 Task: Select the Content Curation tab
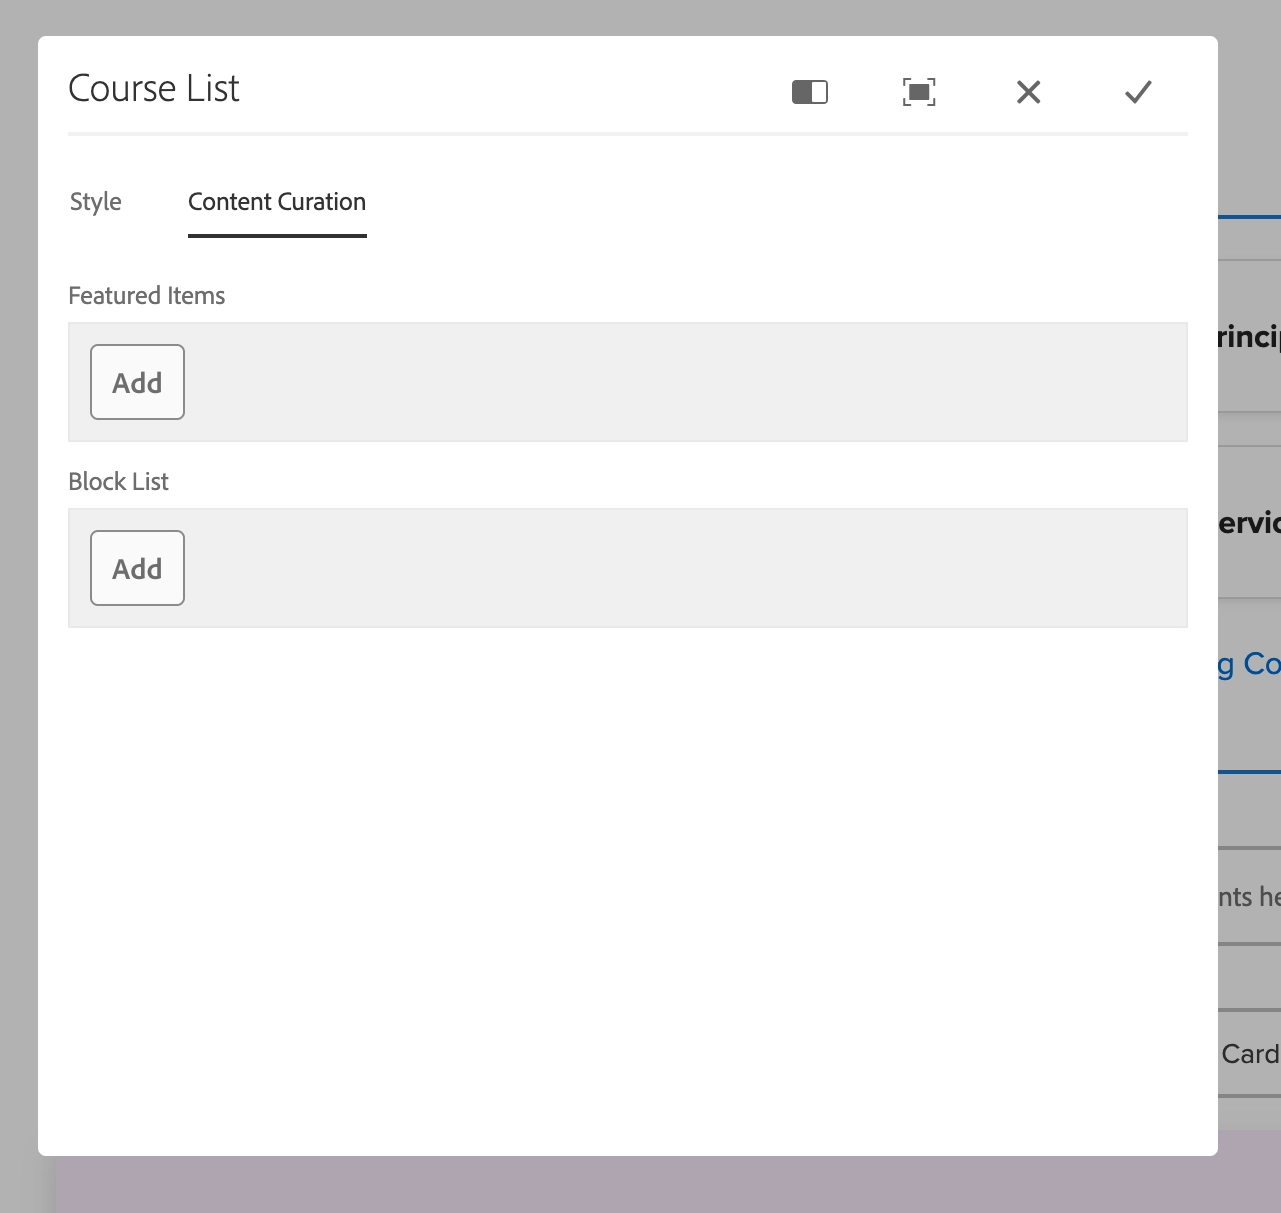pos(277,202)
